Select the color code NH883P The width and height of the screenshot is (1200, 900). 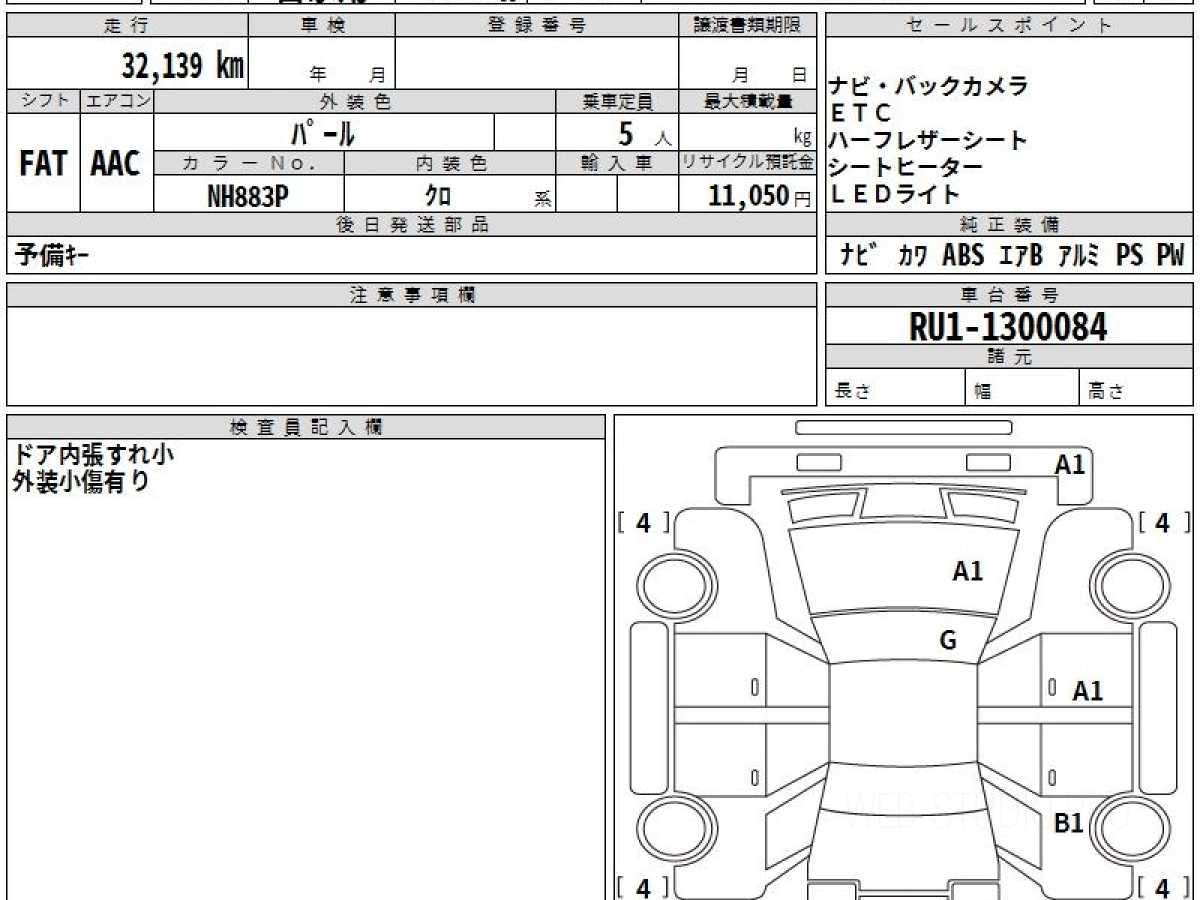(248, 196)
